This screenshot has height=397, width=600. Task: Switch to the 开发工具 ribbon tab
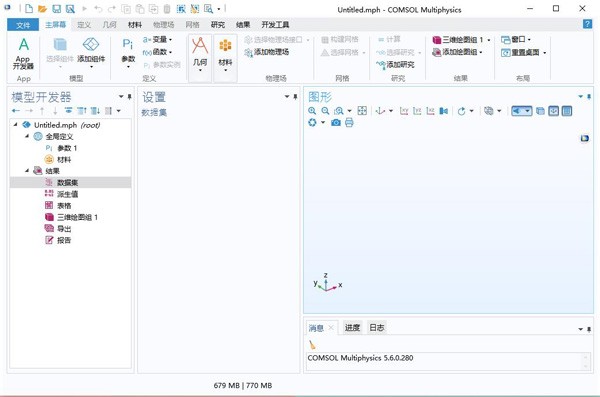click(x=276, y=25)
